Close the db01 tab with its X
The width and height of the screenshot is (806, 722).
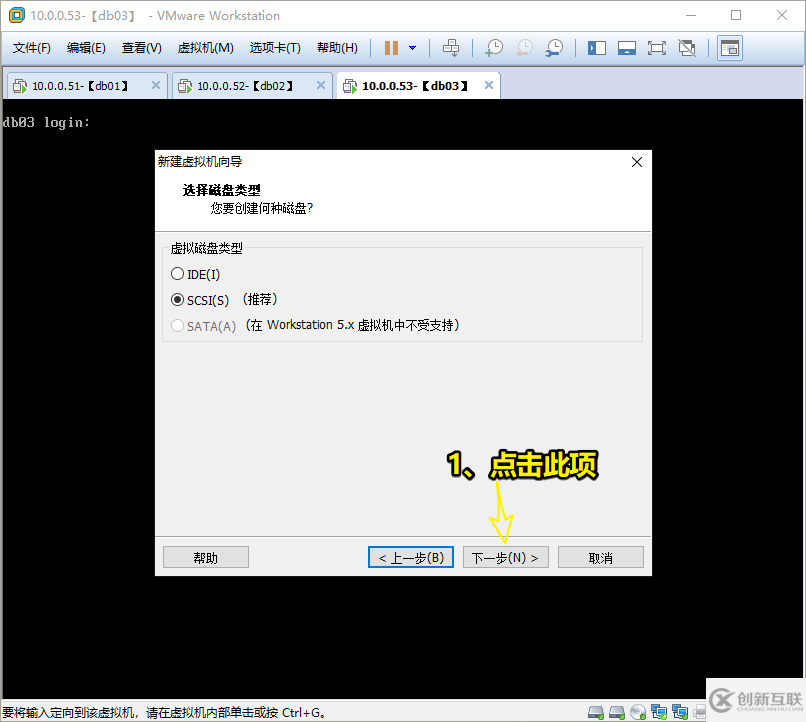click(x=156, y=85)
